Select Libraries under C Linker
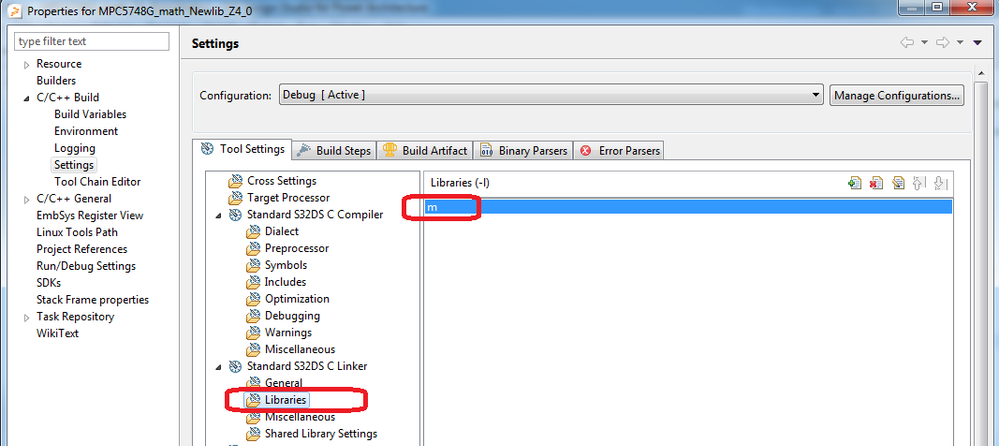The image size is (999, 446). (286, 400)
